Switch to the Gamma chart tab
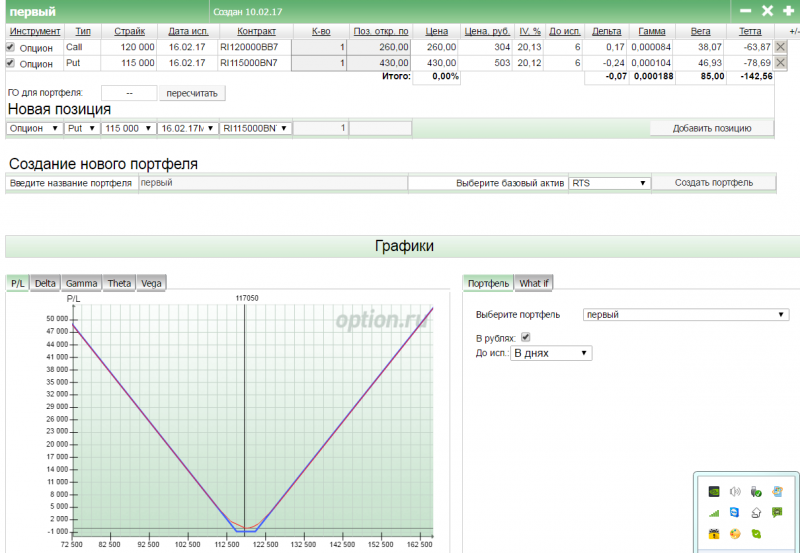Viewport: 800px width, 553px height. click(81, 283)
